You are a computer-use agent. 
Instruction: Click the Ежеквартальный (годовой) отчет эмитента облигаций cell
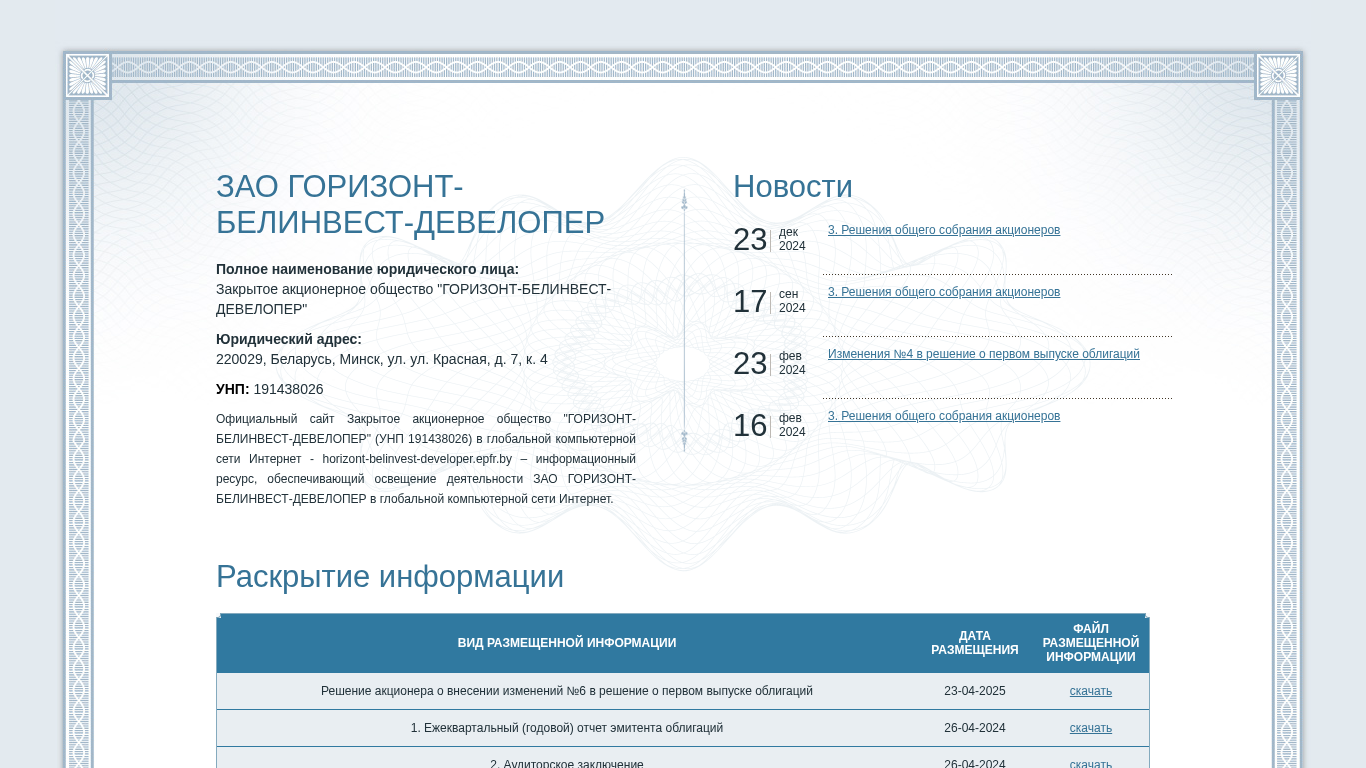567,728
